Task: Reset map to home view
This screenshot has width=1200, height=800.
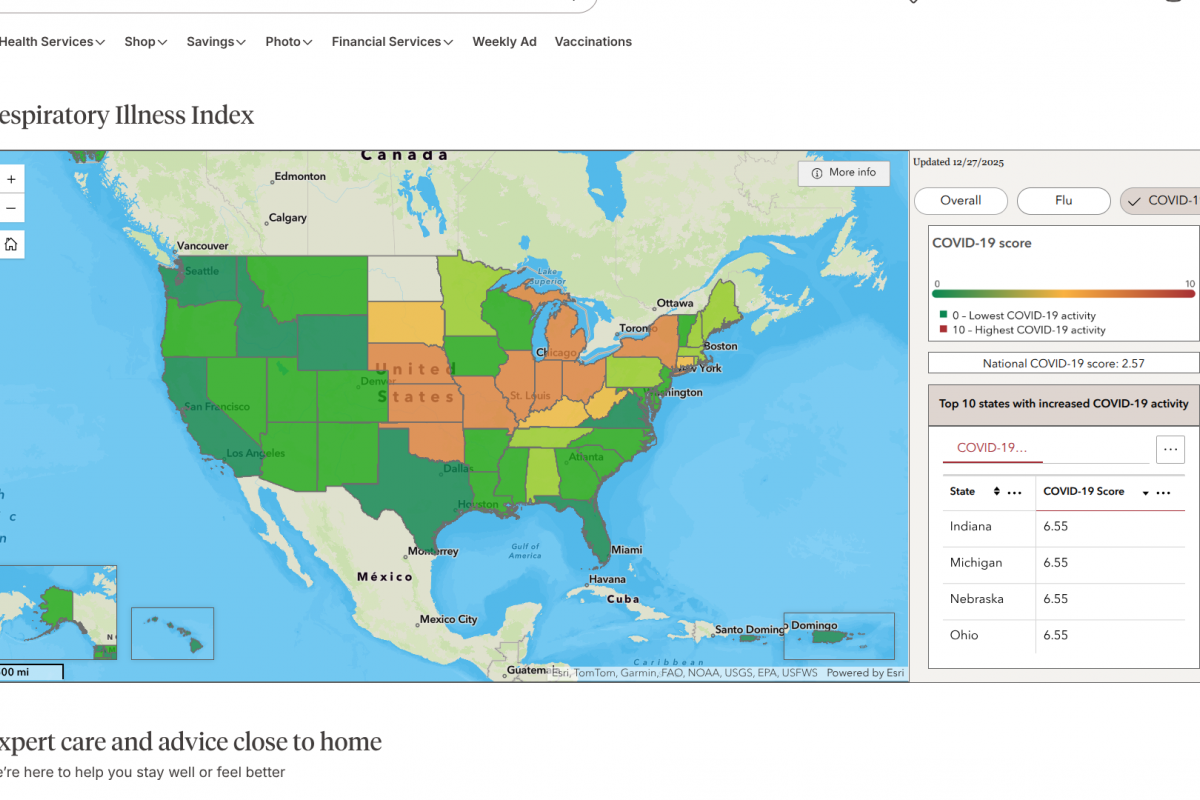Action: point(11,245)
